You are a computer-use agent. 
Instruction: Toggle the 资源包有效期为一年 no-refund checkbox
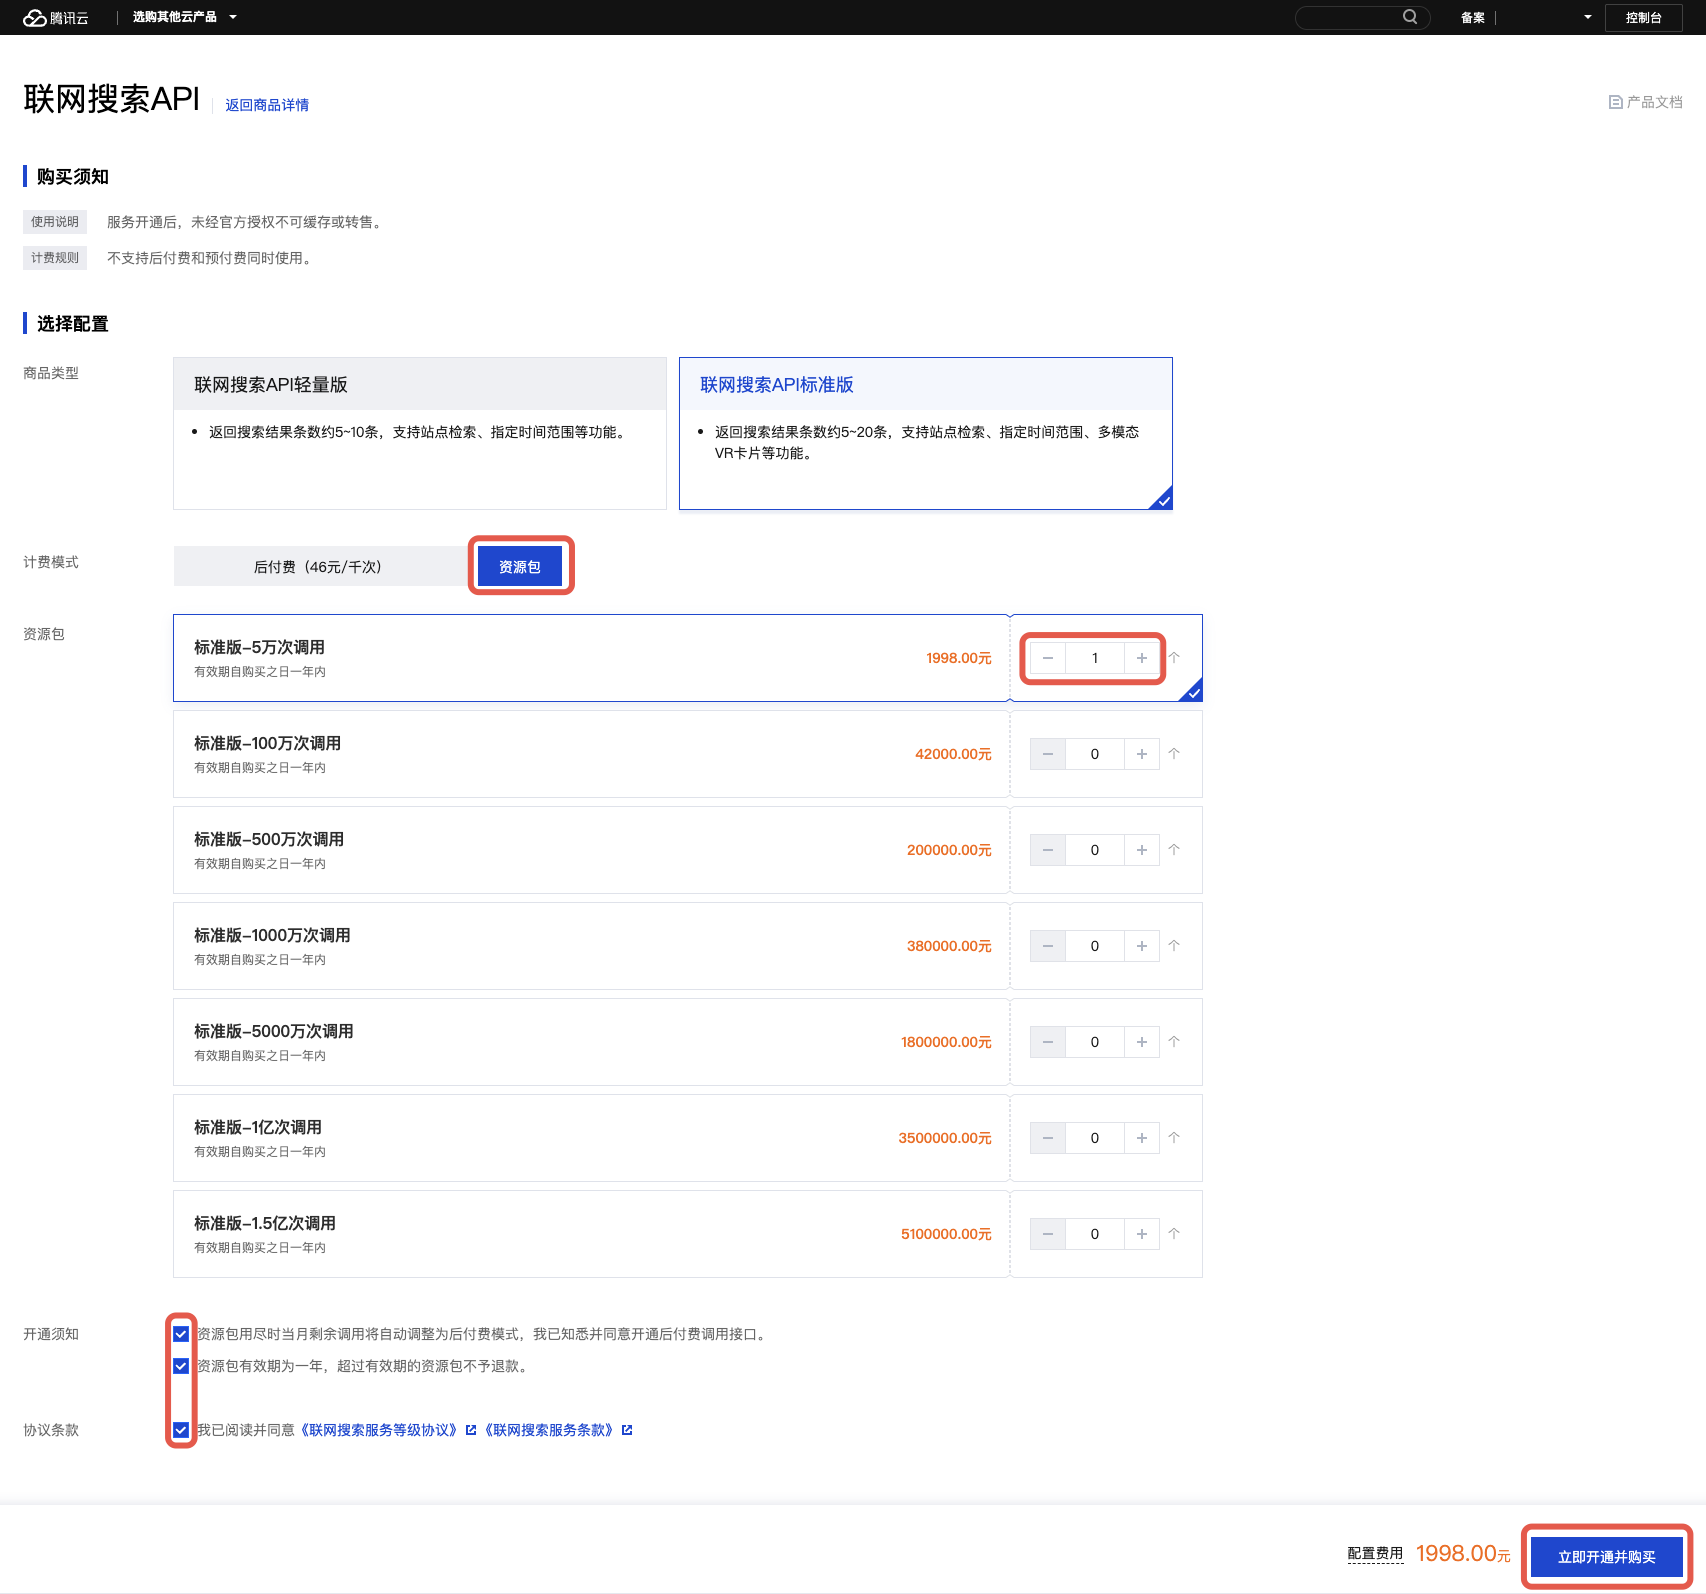click(181, 1366)
